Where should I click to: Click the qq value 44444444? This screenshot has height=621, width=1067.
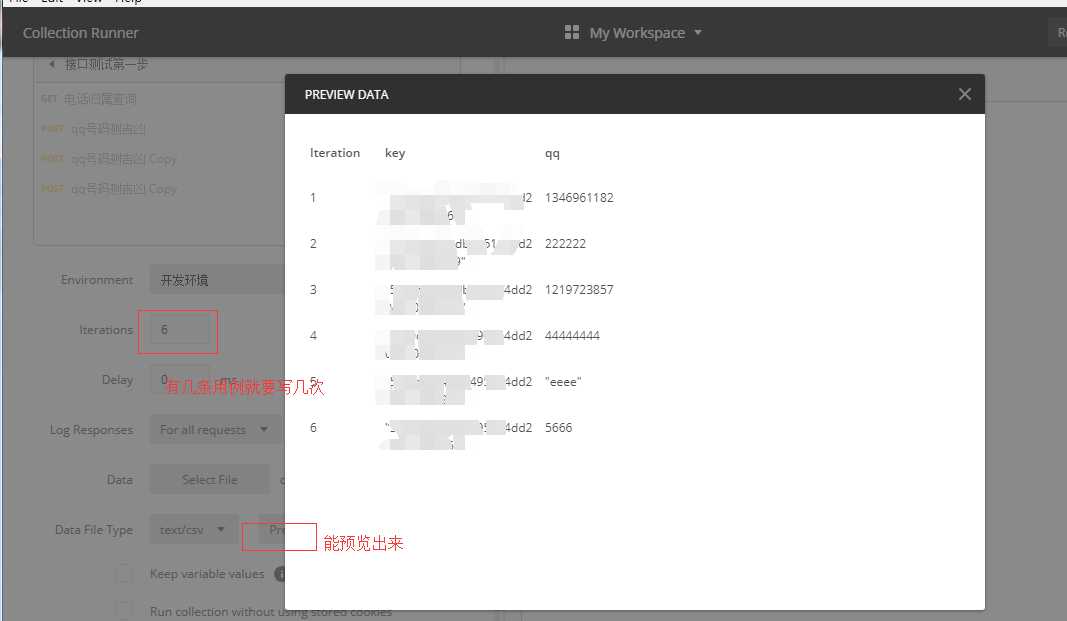[x=572, y=335]
